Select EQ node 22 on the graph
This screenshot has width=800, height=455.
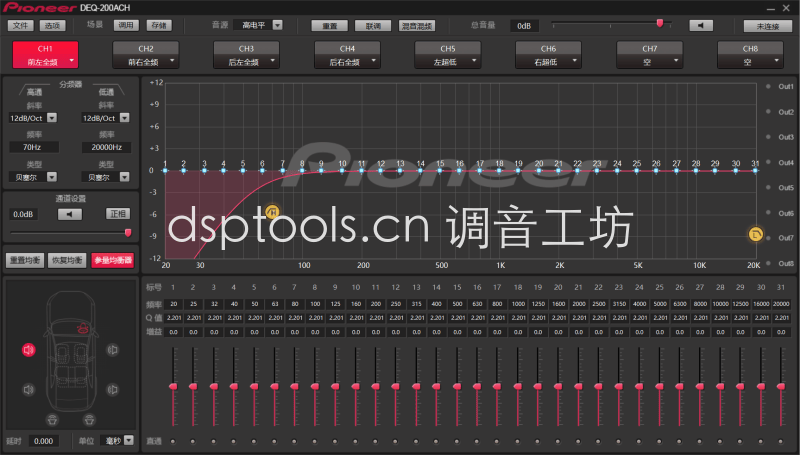click(578, 170)
